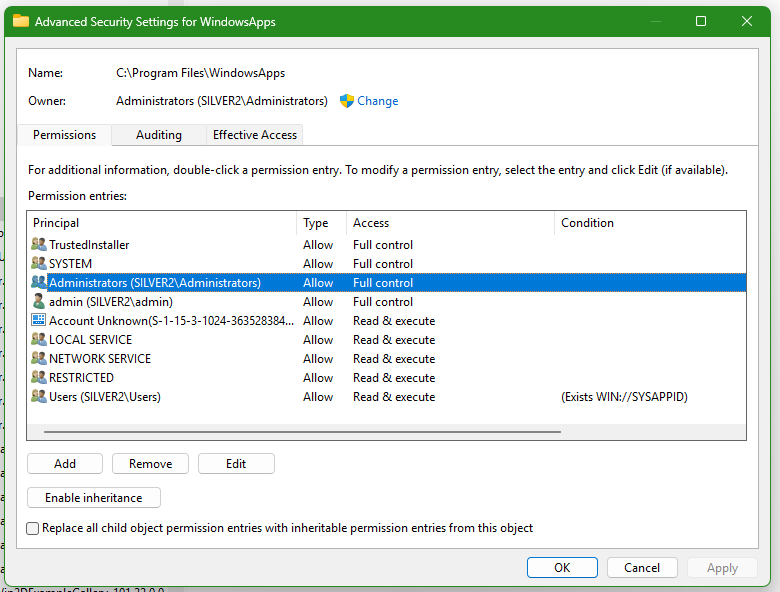Open the Effective Access tab
The width and height of the screenshot is (780, 592).
tap(255, 135)
